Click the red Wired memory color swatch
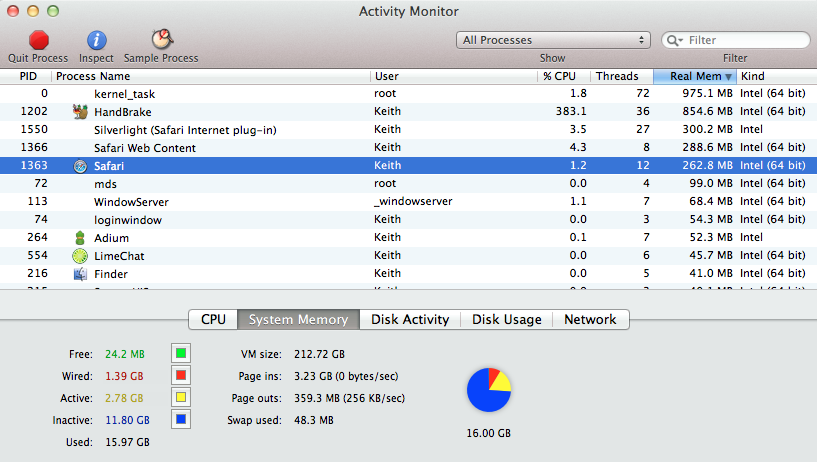This screenshot has width=817, height=462. pos(181,375)
